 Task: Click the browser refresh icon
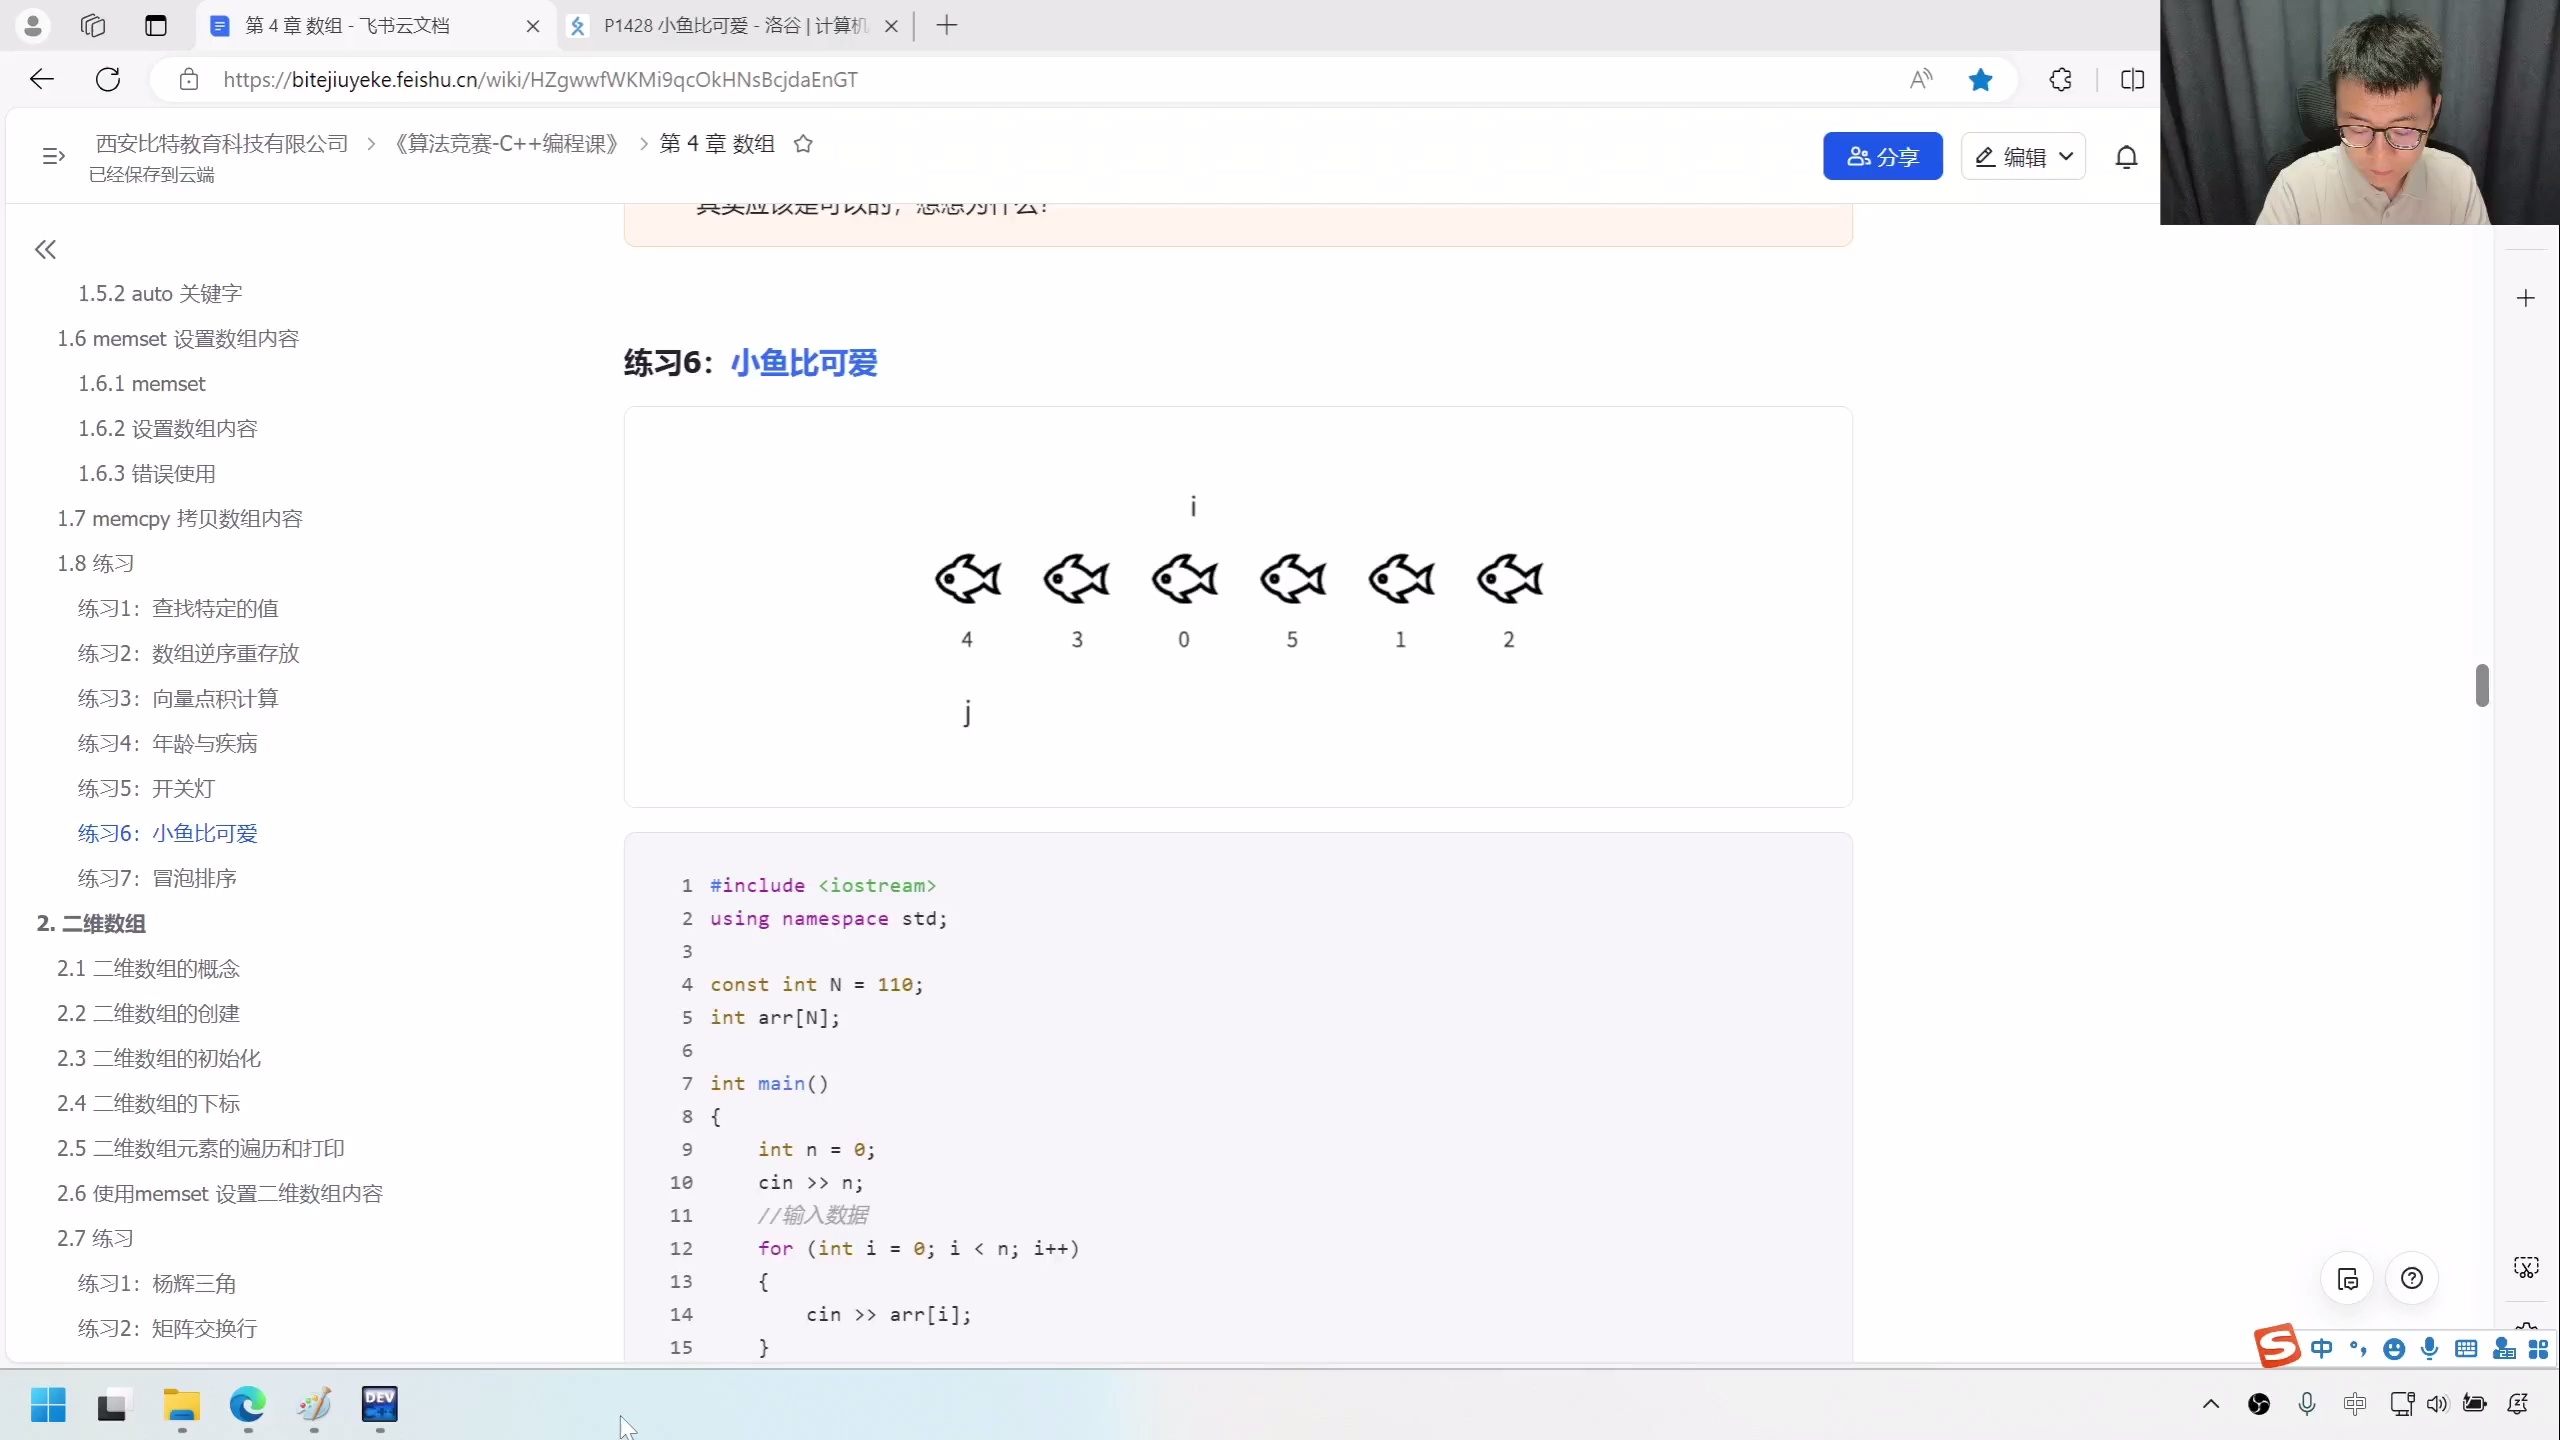108,80
